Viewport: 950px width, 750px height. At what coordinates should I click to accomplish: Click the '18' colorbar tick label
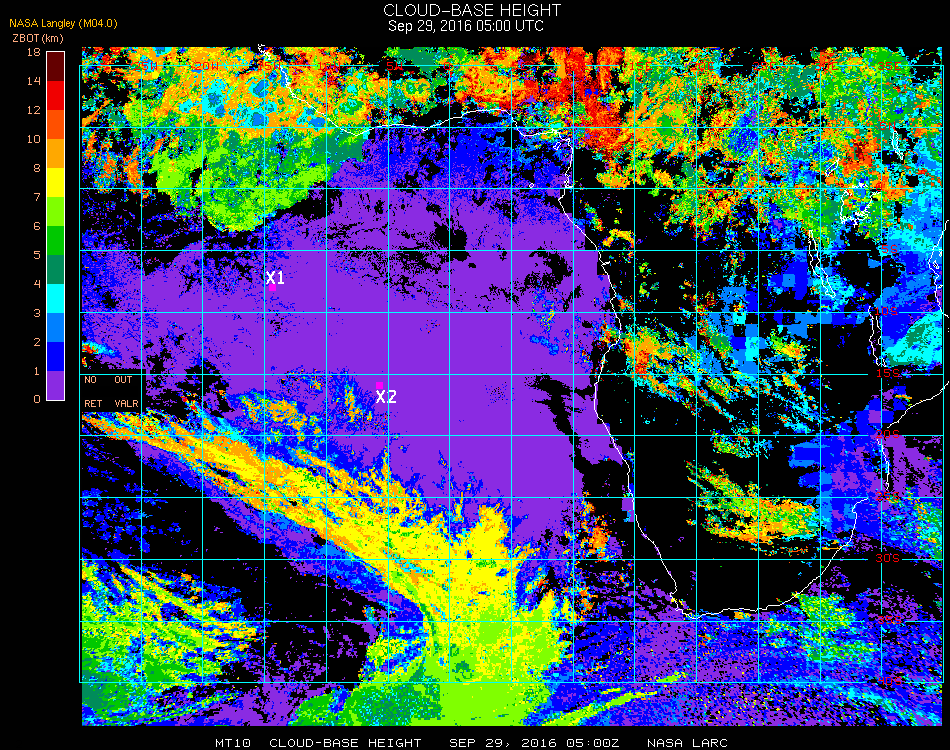tap(34, 52)
